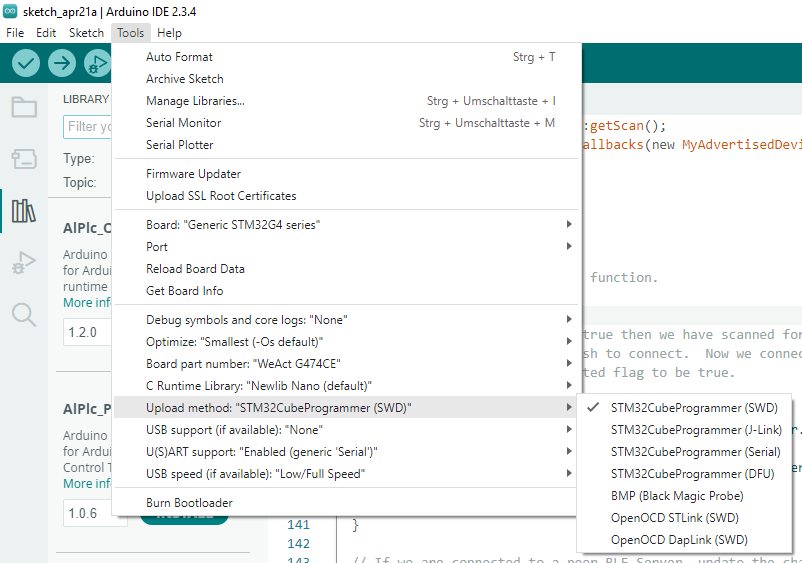The image size is (802, 563).
Task: Open More info link for first AIPlc library
Action: (x=87, y=303)
